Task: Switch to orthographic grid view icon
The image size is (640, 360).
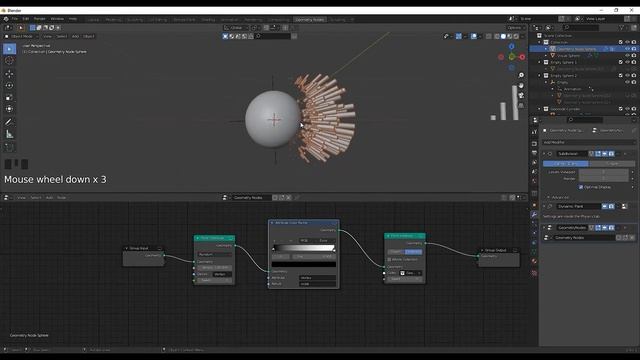Action: click(521, 105)
